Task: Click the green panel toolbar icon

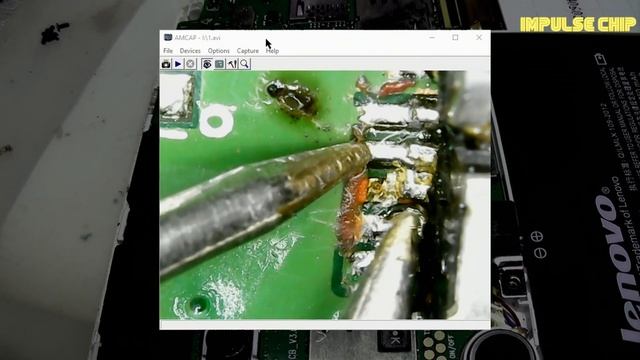Action: coord(220,64)
